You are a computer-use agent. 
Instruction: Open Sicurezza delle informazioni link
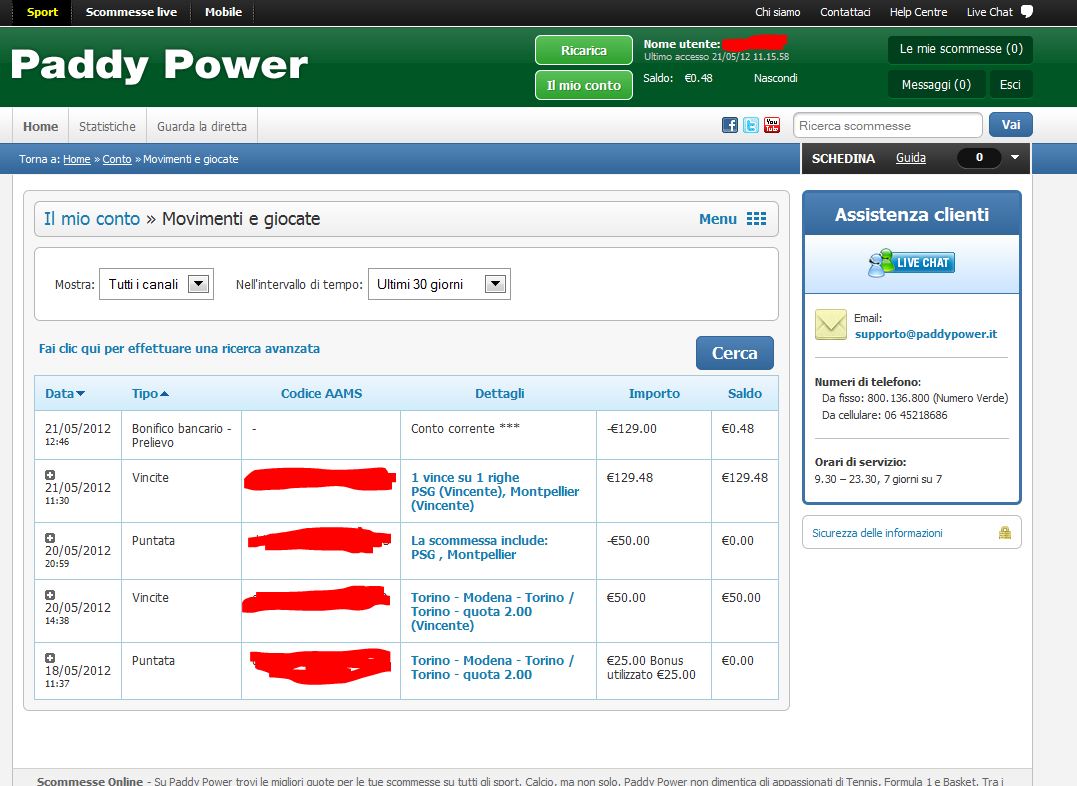877,532
